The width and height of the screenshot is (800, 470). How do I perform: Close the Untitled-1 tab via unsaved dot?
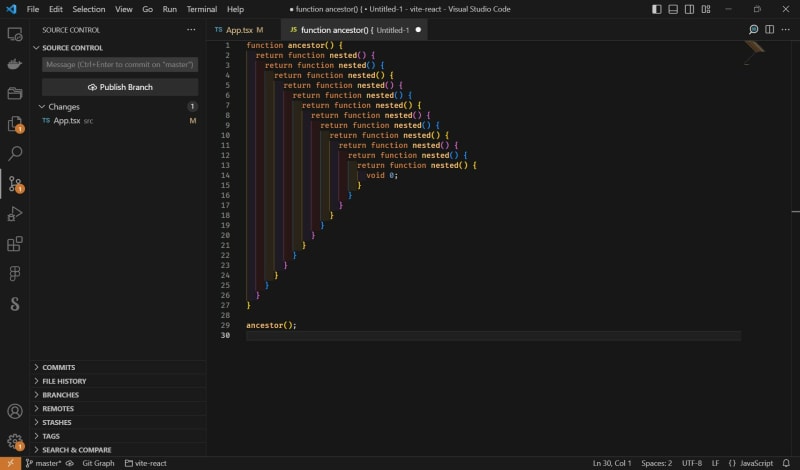coord(418,30)
